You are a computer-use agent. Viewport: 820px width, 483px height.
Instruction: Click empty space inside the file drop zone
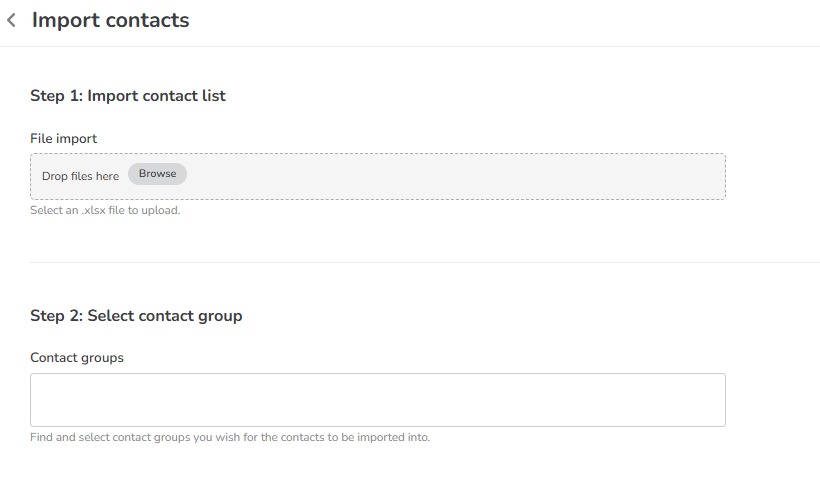click(x=450, y=176)
